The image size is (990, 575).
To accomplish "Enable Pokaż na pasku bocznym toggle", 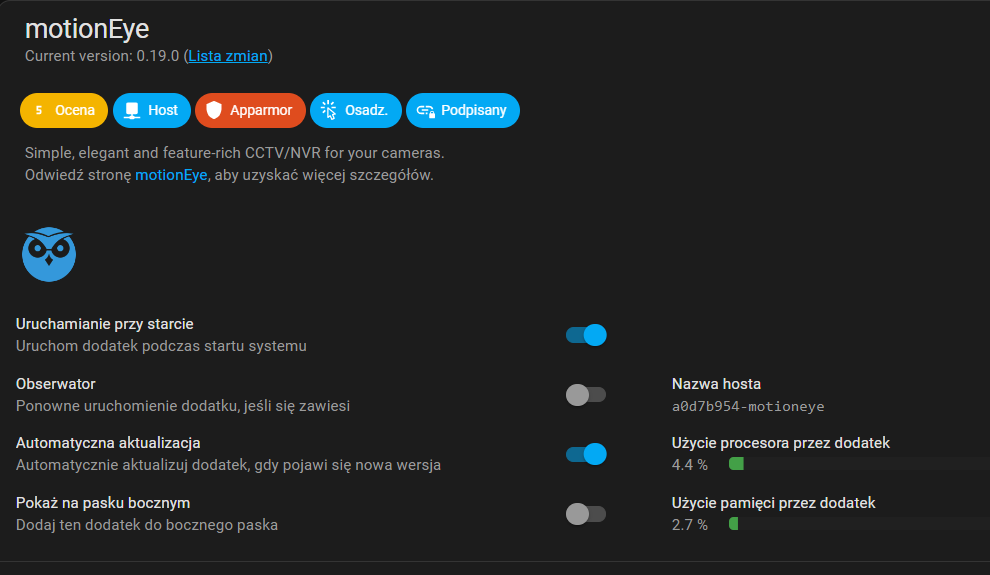I will [586, 514].
